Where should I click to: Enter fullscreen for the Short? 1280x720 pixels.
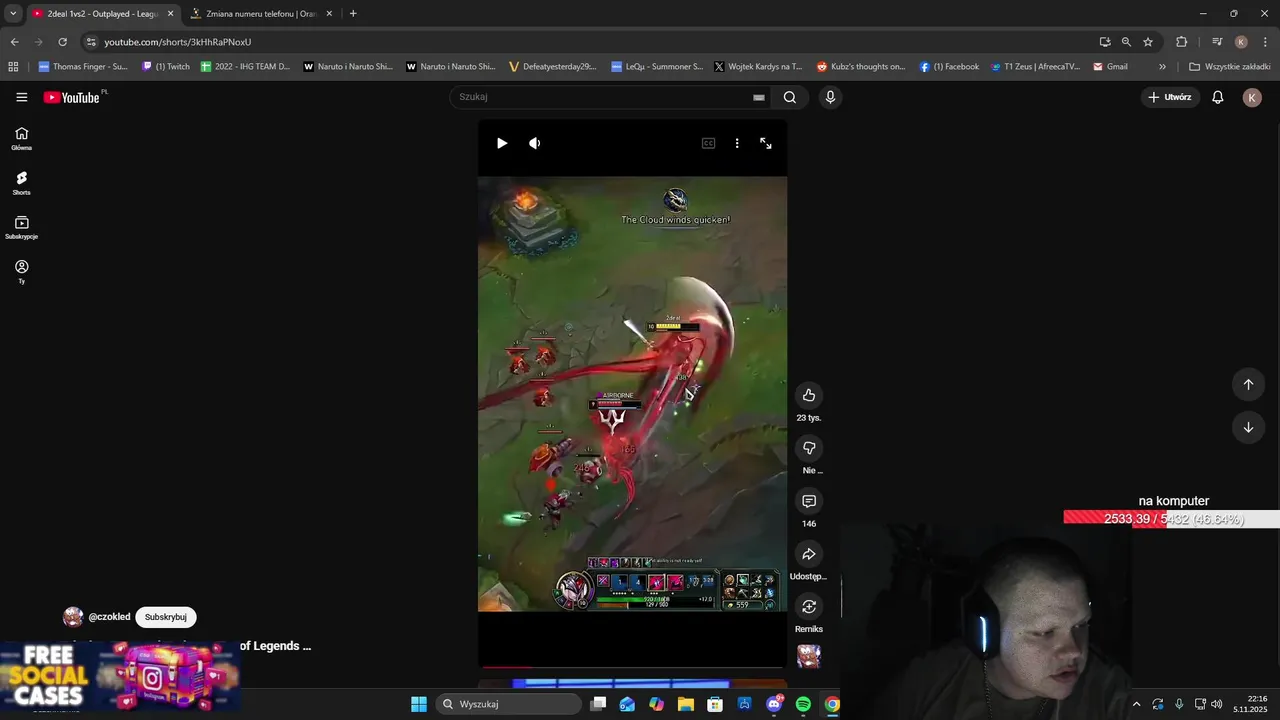pyautogui.click(x=766, y=143)
